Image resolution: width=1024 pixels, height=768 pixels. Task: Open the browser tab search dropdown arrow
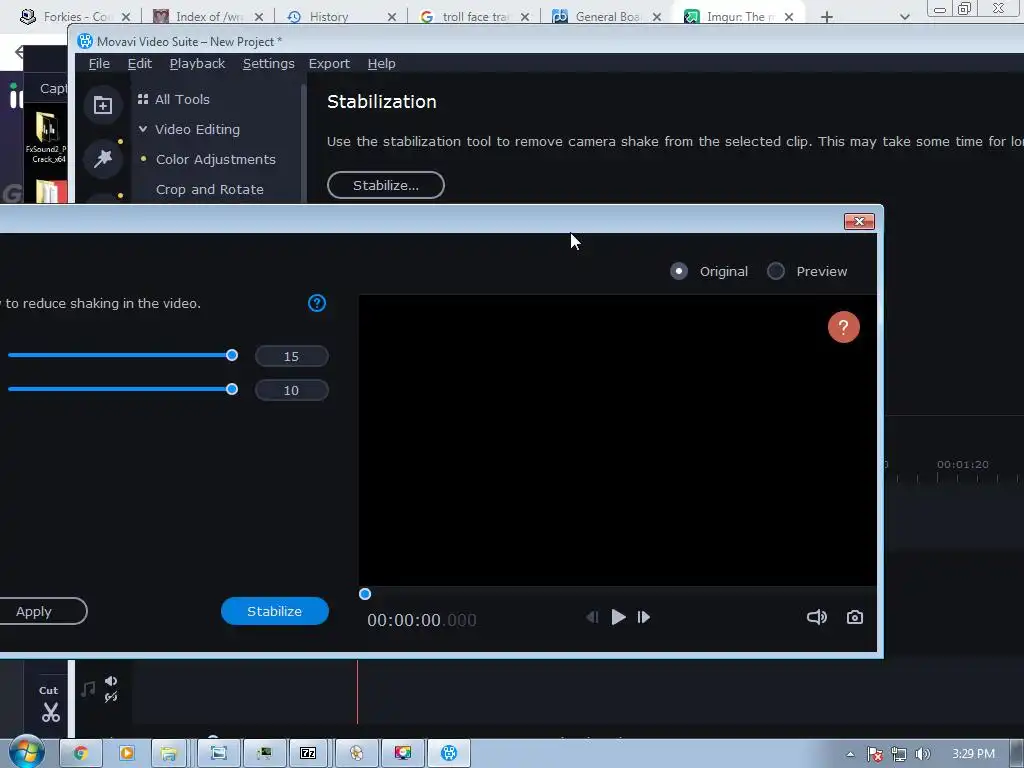click(904, 17)
